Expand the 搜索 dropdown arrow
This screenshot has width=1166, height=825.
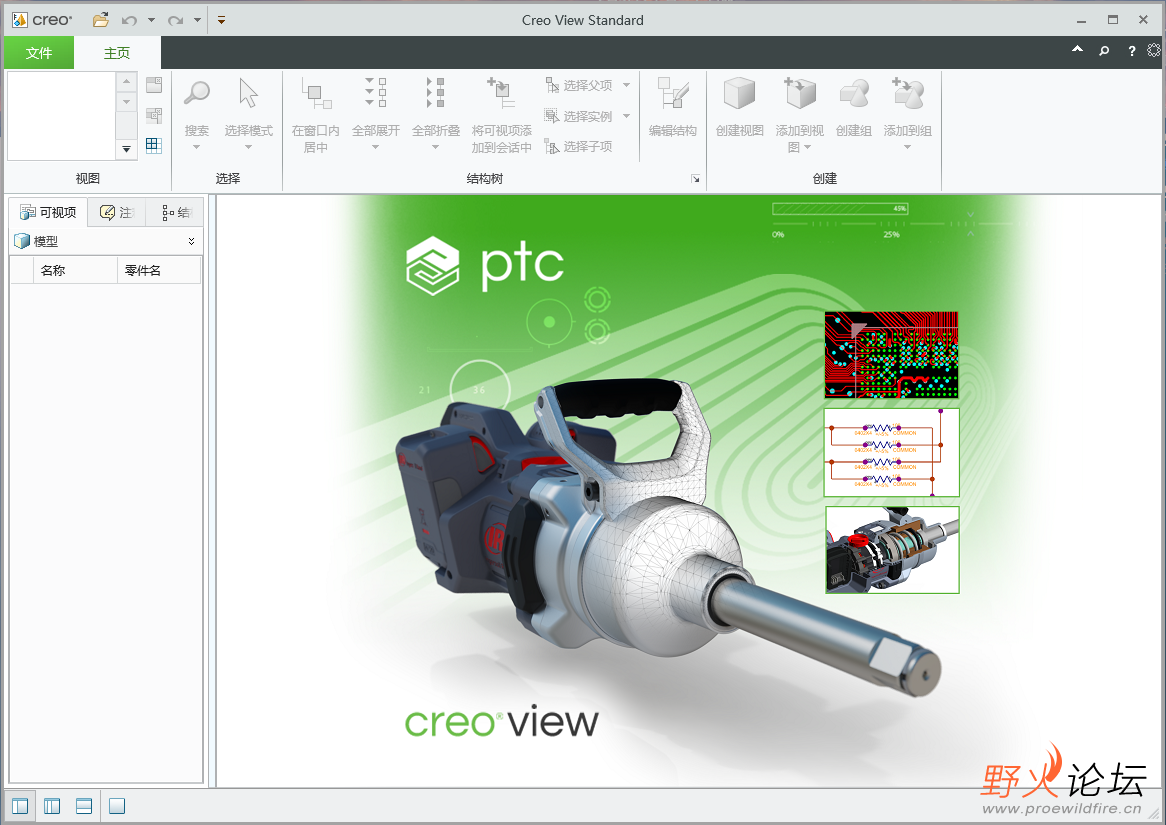click(196, 147)
